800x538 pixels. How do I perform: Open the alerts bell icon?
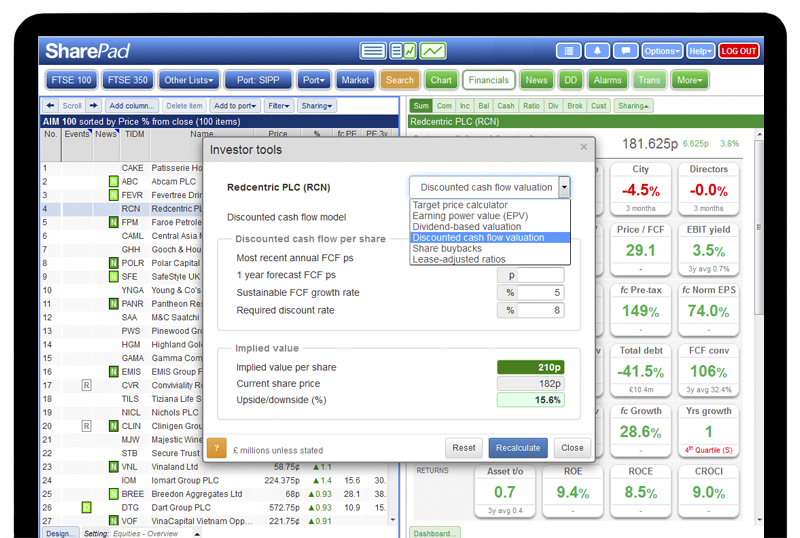click(598, 51)
